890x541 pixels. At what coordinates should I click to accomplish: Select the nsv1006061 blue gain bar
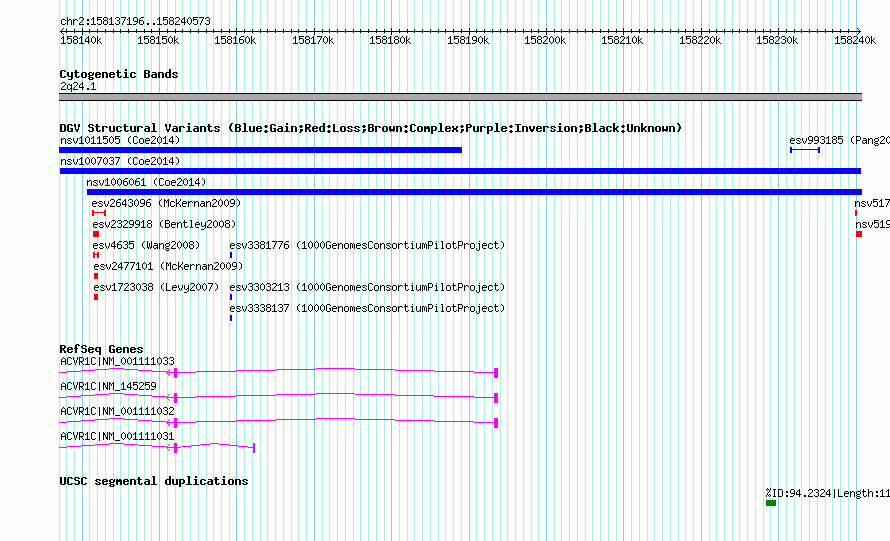tap(474, 192)
